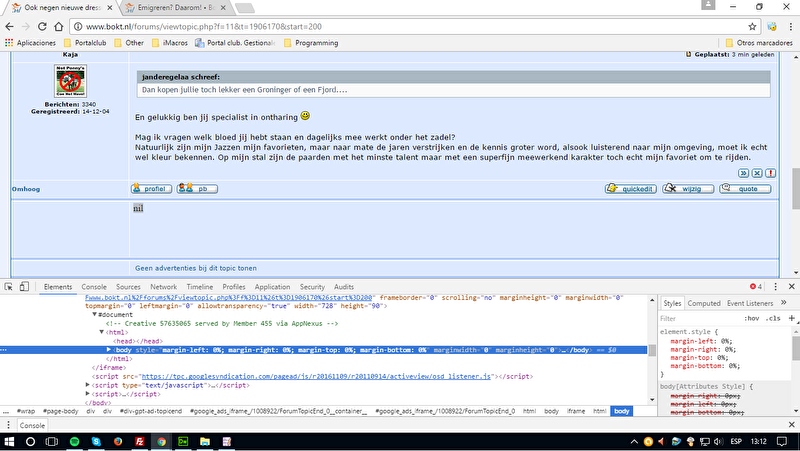Click the double-arrow post icon above quote
Screen dimensions: 800x451
pos(744,173)
